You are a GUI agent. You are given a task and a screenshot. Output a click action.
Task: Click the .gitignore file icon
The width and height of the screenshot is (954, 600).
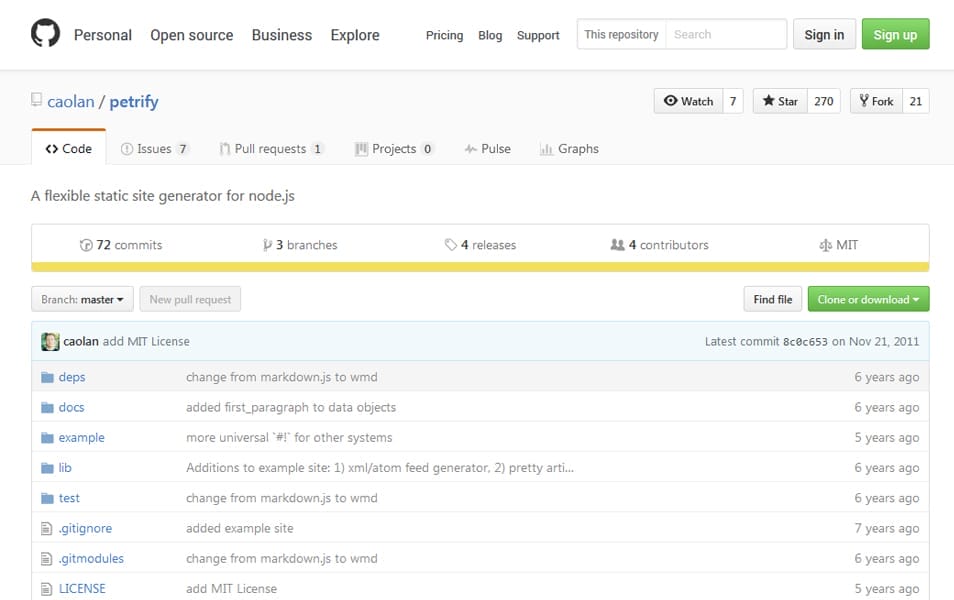[x=47, y=529]
